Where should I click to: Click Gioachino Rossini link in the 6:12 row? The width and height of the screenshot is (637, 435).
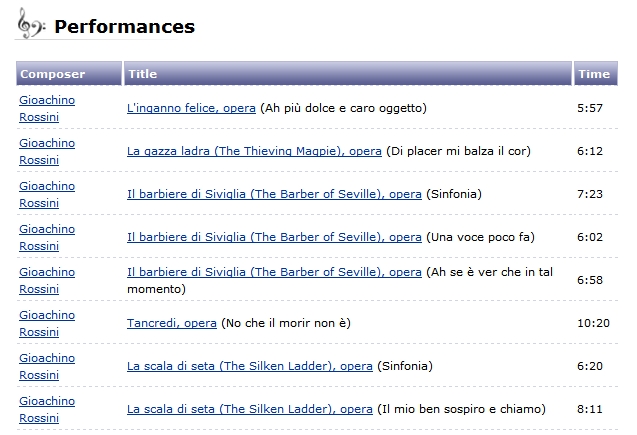pyautogui.click(x=47, y=151)
